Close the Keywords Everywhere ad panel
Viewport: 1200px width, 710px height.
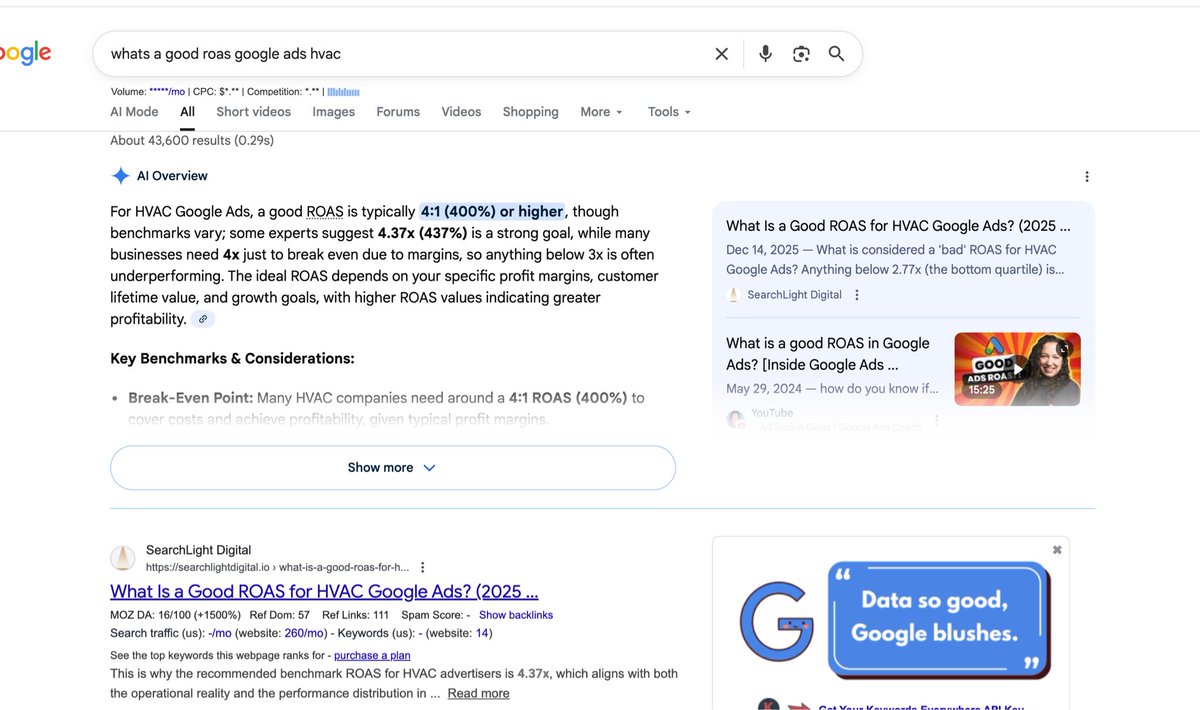point(1057,550)
